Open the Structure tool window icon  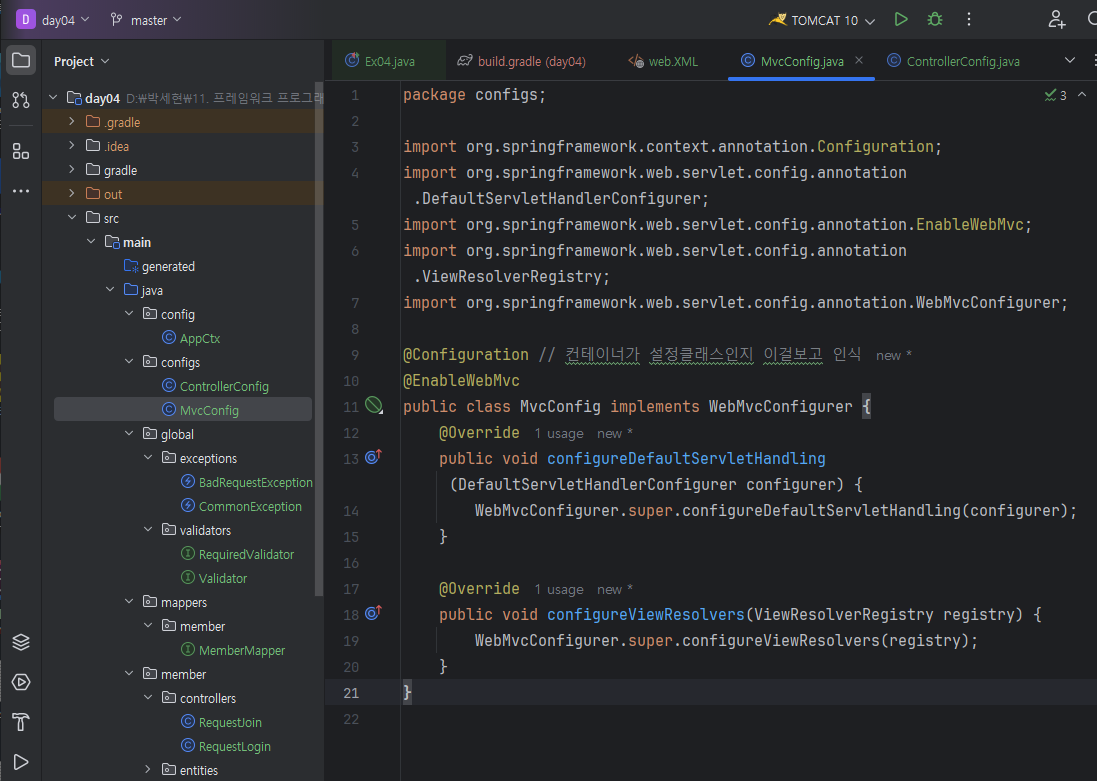click(21, 151)
